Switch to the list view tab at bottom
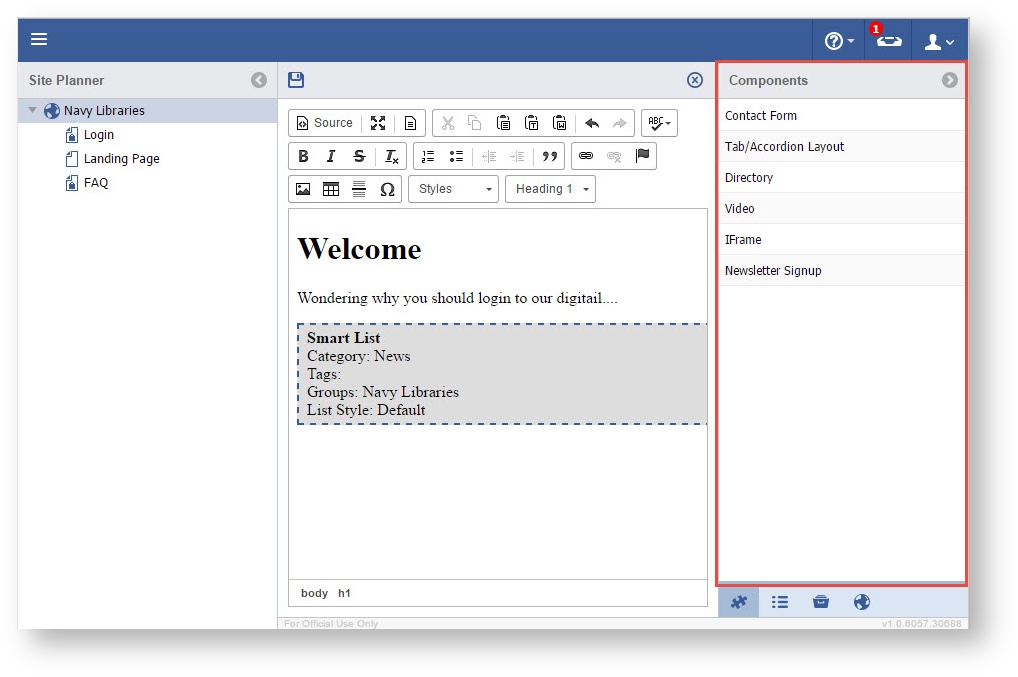The width and height of the screenshot is (1018, 677). (780, 602)
